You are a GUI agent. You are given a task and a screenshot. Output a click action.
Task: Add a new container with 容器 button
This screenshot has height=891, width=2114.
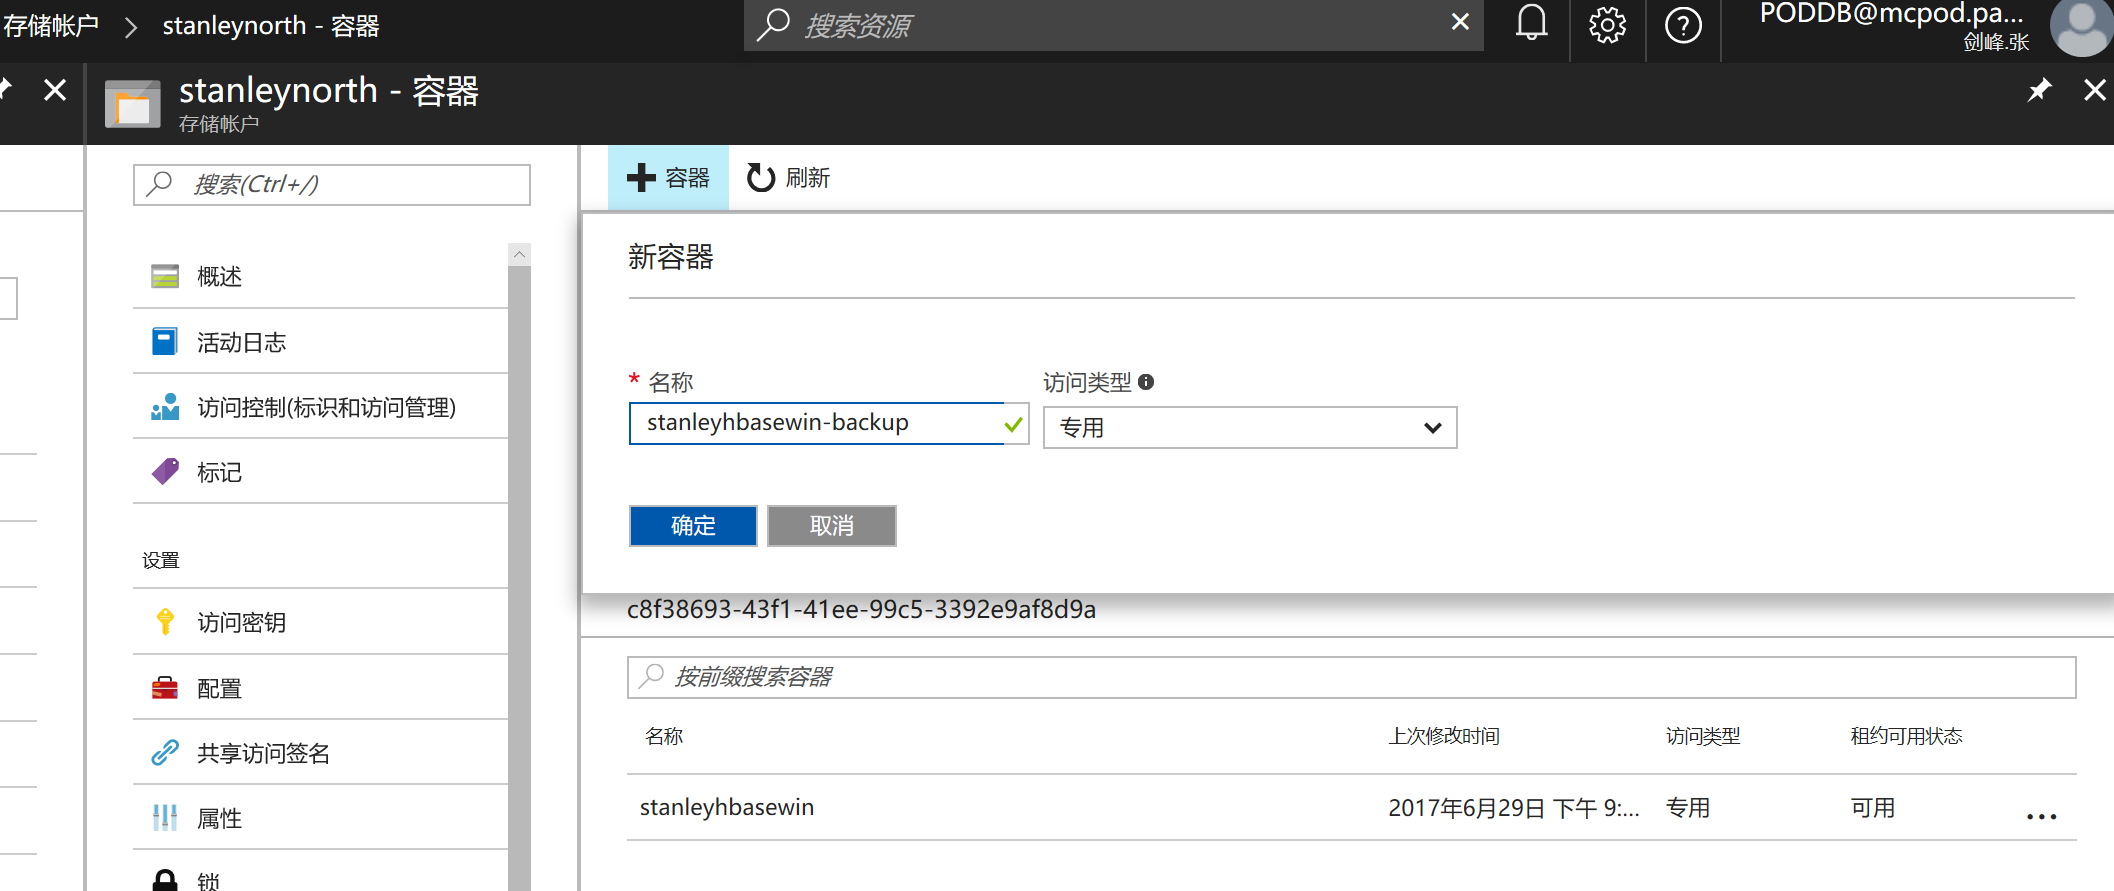(x=668, y=178)
